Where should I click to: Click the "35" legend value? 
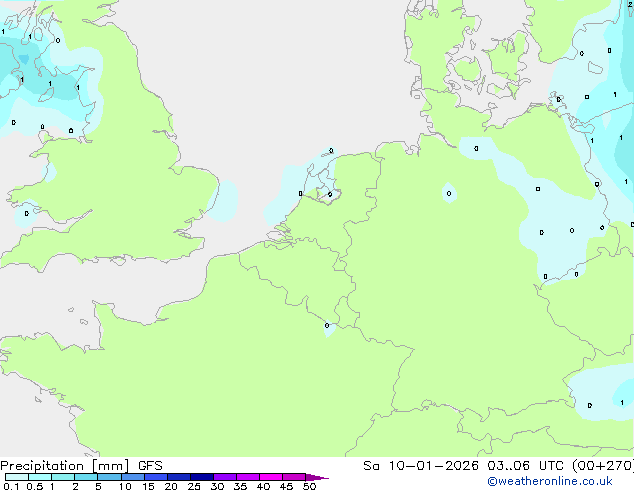click(x=240, y=486)
